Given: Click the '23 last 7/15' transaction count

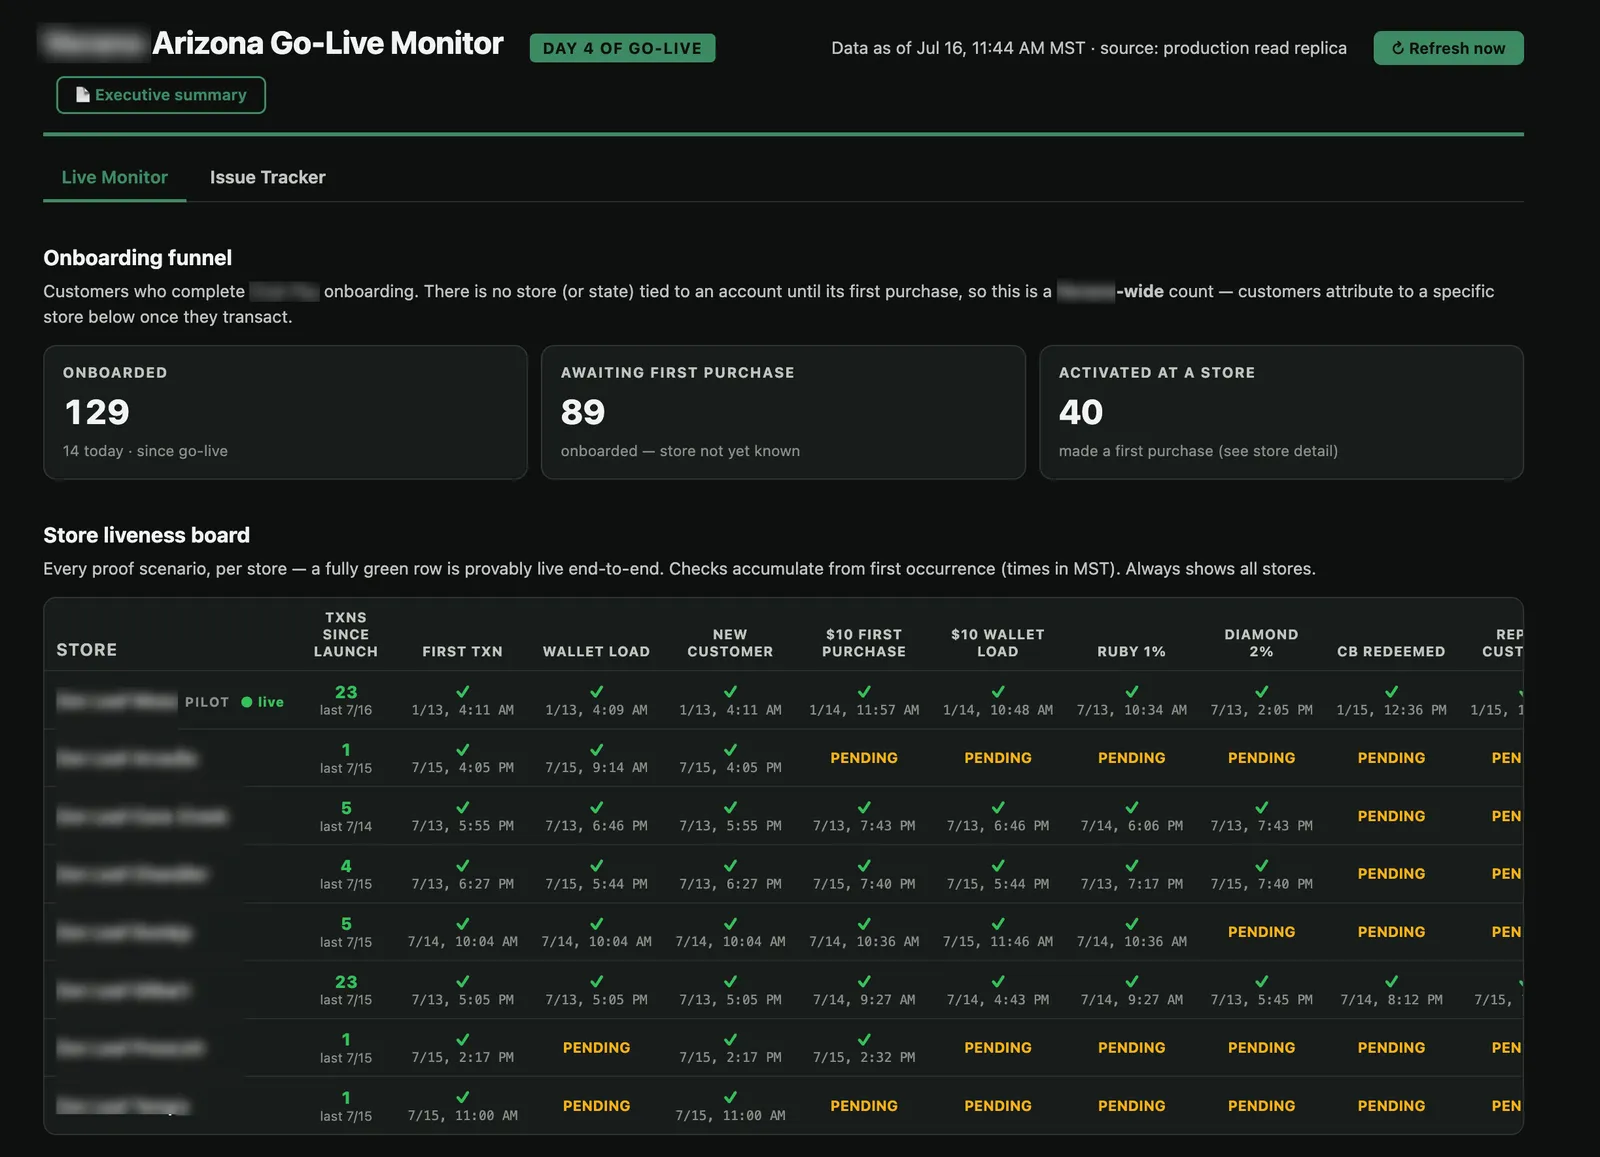Looking at the screenshot, I should [346, 990].
